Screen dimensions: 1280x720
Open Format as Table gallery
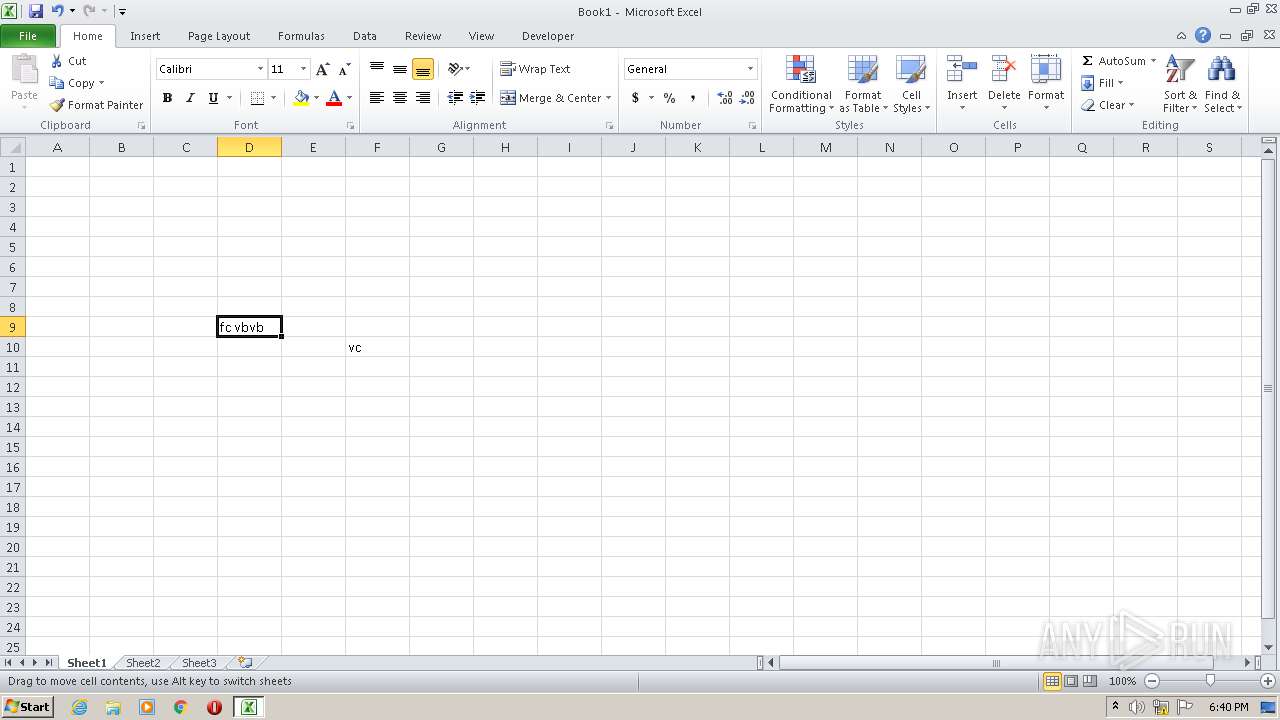point(863,85)
